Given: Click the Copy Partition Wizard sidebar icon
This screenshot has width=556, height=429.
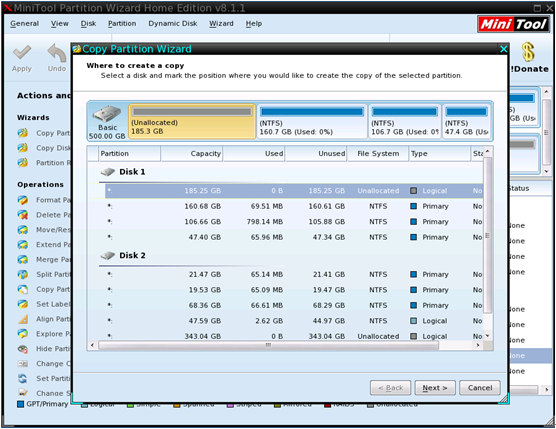Looking at the screenshot, I should tap(23, 133).
